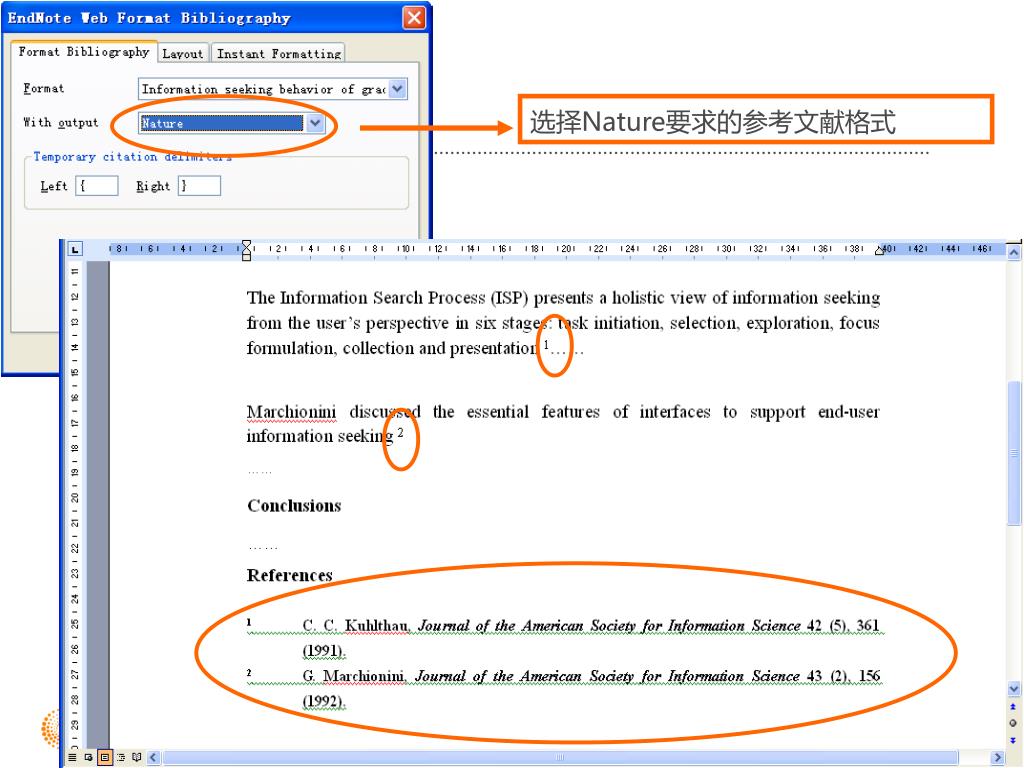The width and height of the screenshot is (1024, 768).
Task: Click Previous Page double-arrow button
Action: (1013, 707)
